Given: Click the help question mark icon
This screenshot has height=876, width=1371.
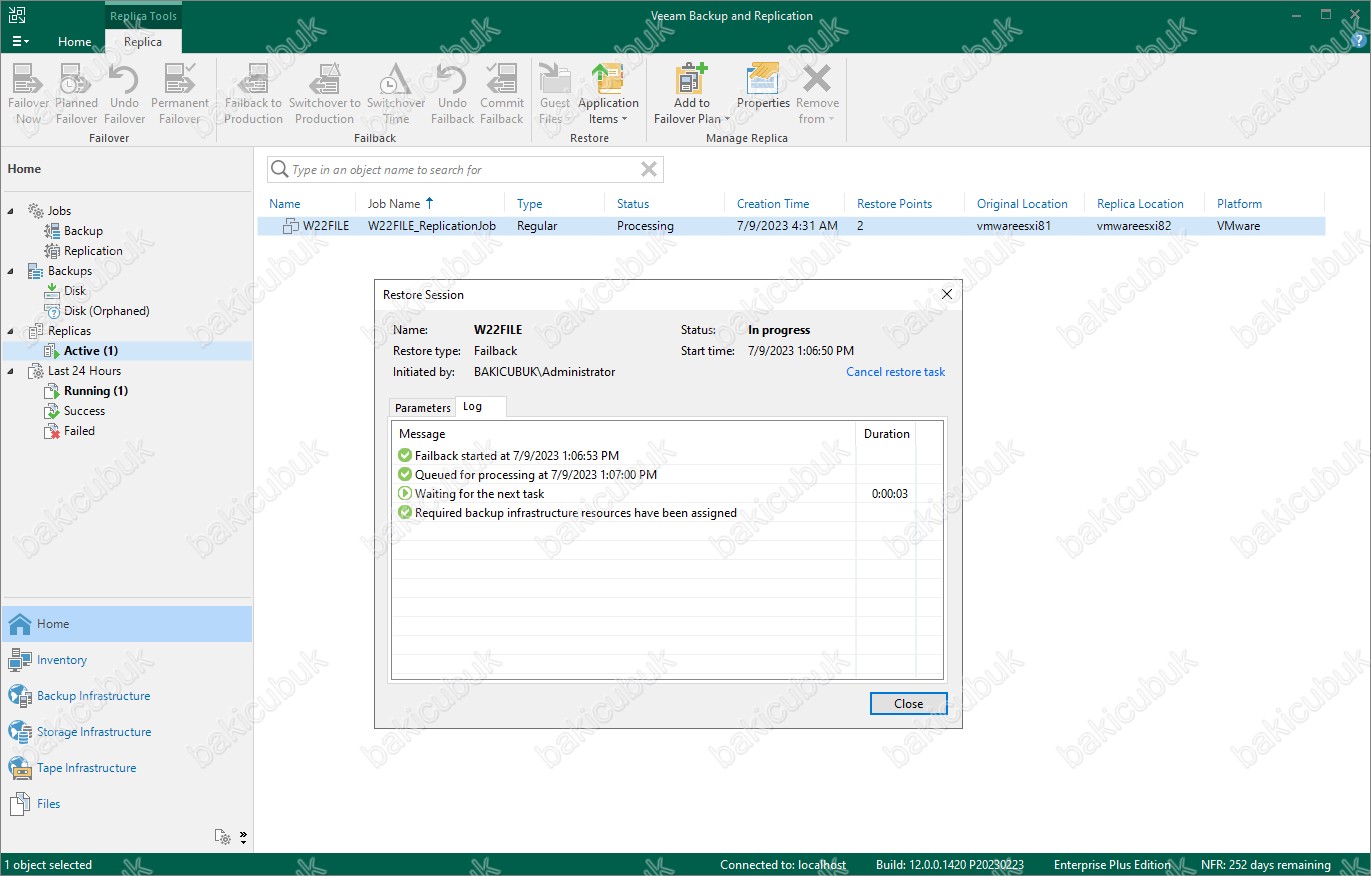Looking at the screenshot, I should [x=1357, y=41].
